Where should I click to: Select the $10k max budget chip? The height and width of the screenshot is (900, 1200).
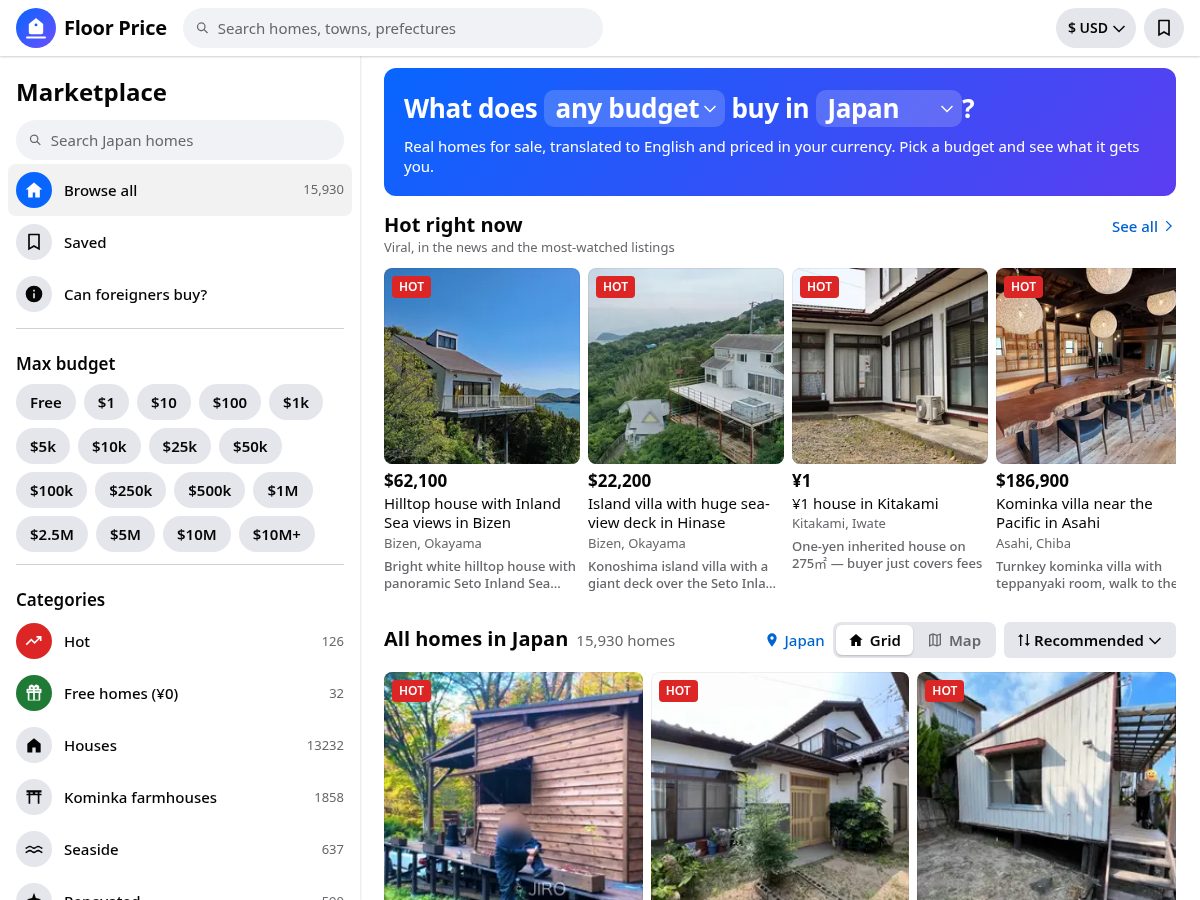pos(109,446)
